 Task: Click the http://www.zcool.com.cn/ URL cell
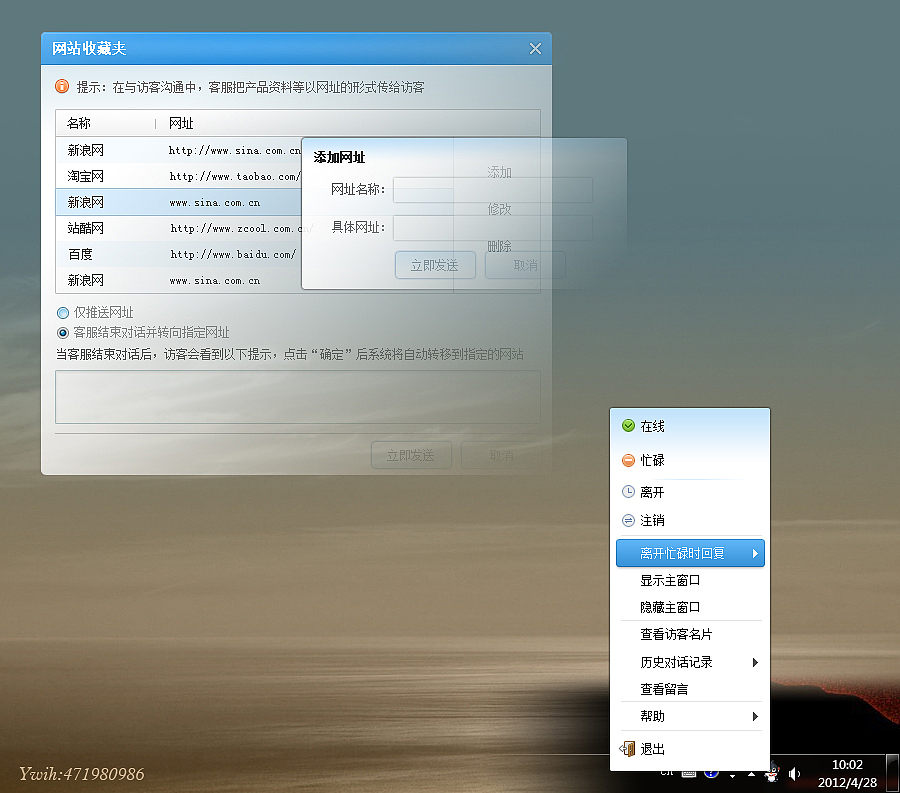click(240, 228)
